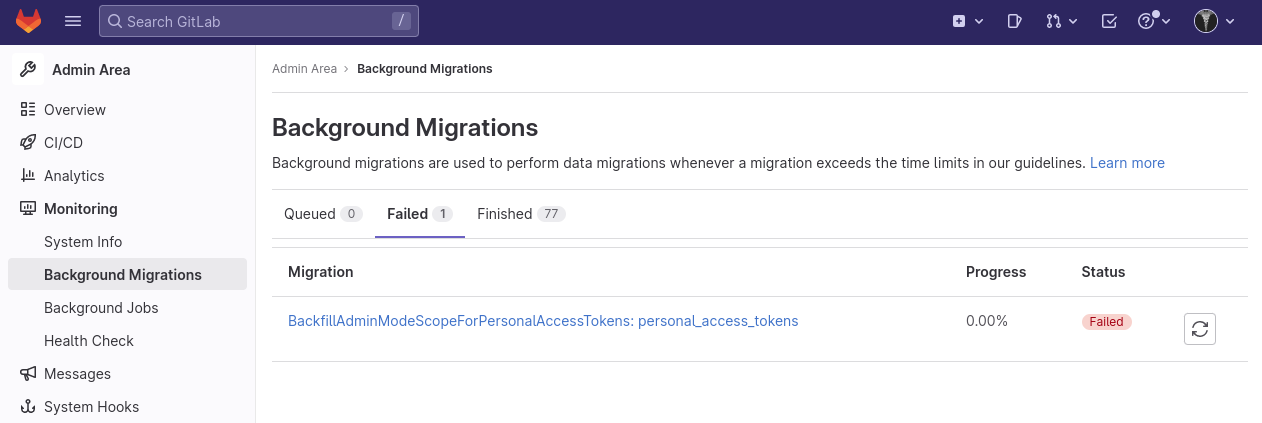Click the Queued count badge 0
1262x423 pixels.
point(351,214)
